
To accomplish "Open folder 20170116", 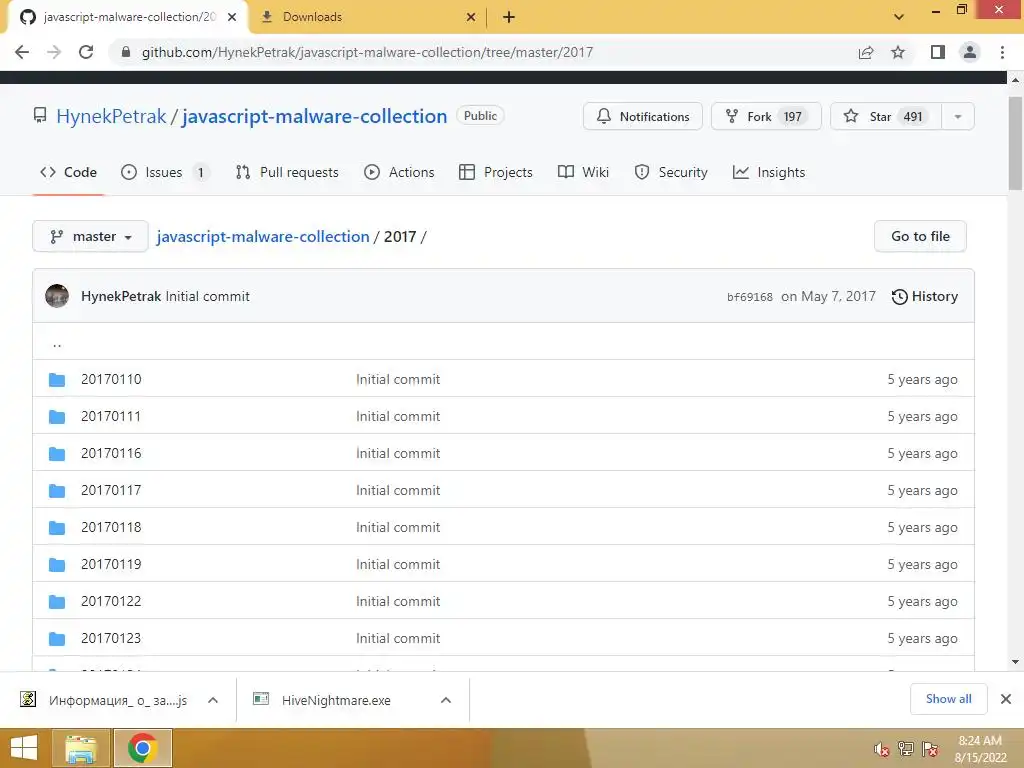I will tap(111, 453).
